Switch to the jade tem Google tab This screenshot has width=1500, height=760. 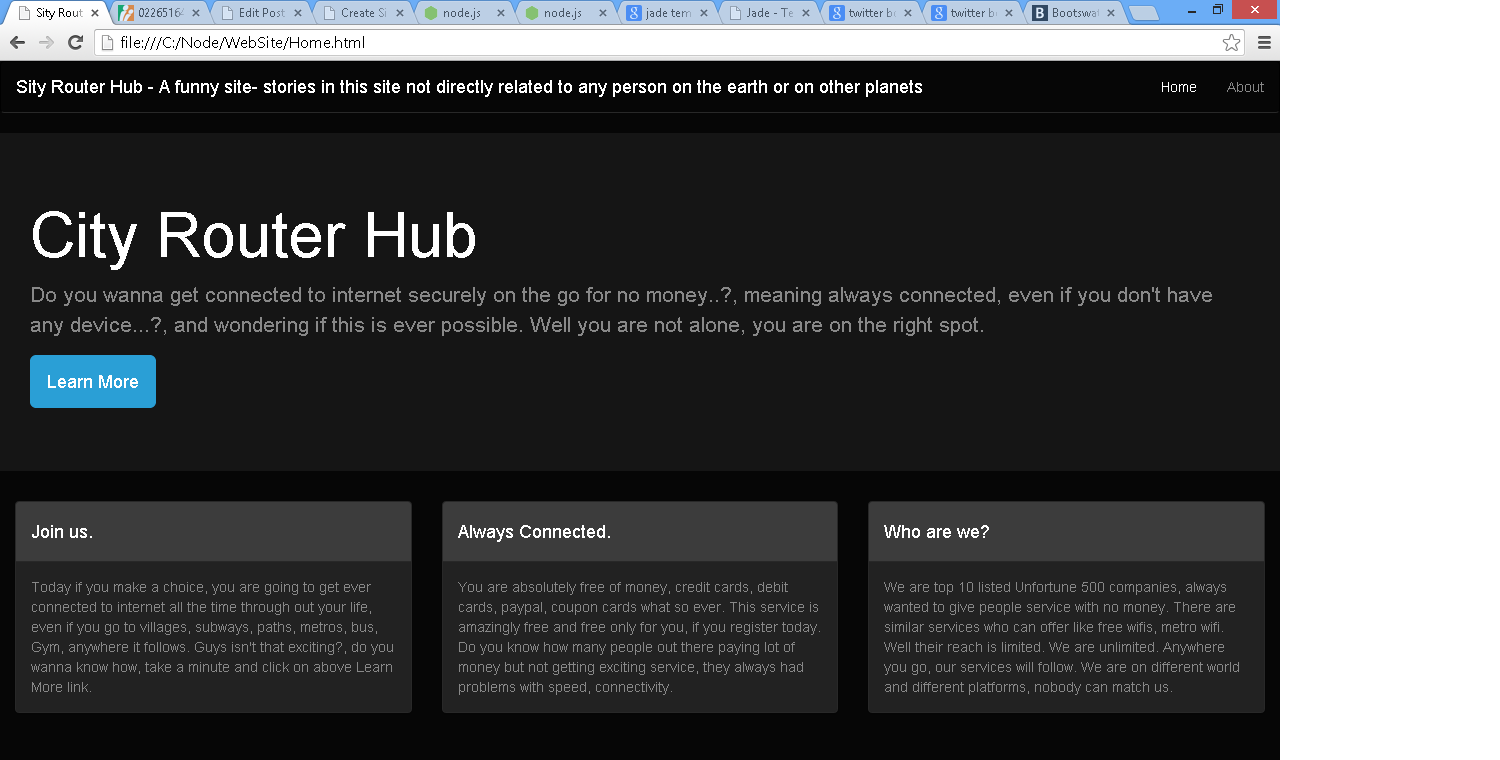[667, 14]
